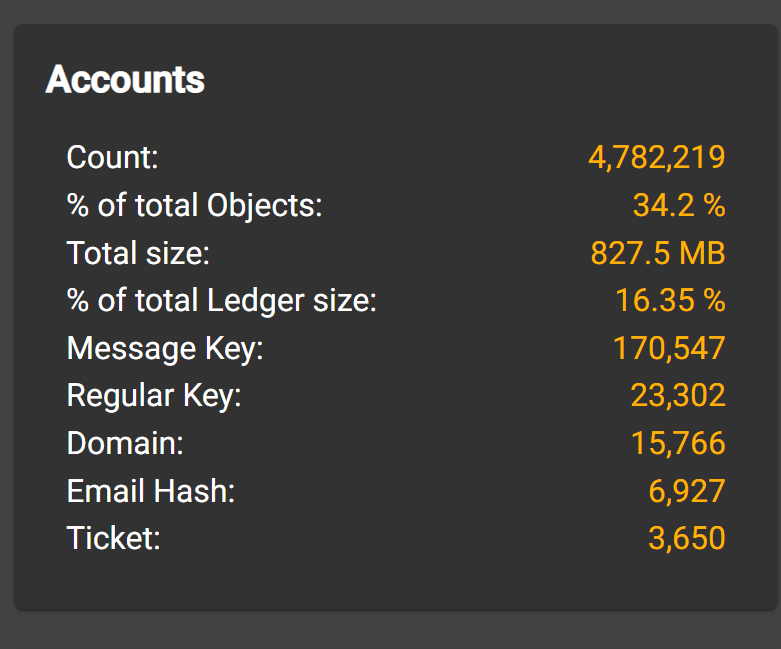Click the 170,547 Message Key value
This screenshot has height=649, width=781.
(x=669, y=348)
